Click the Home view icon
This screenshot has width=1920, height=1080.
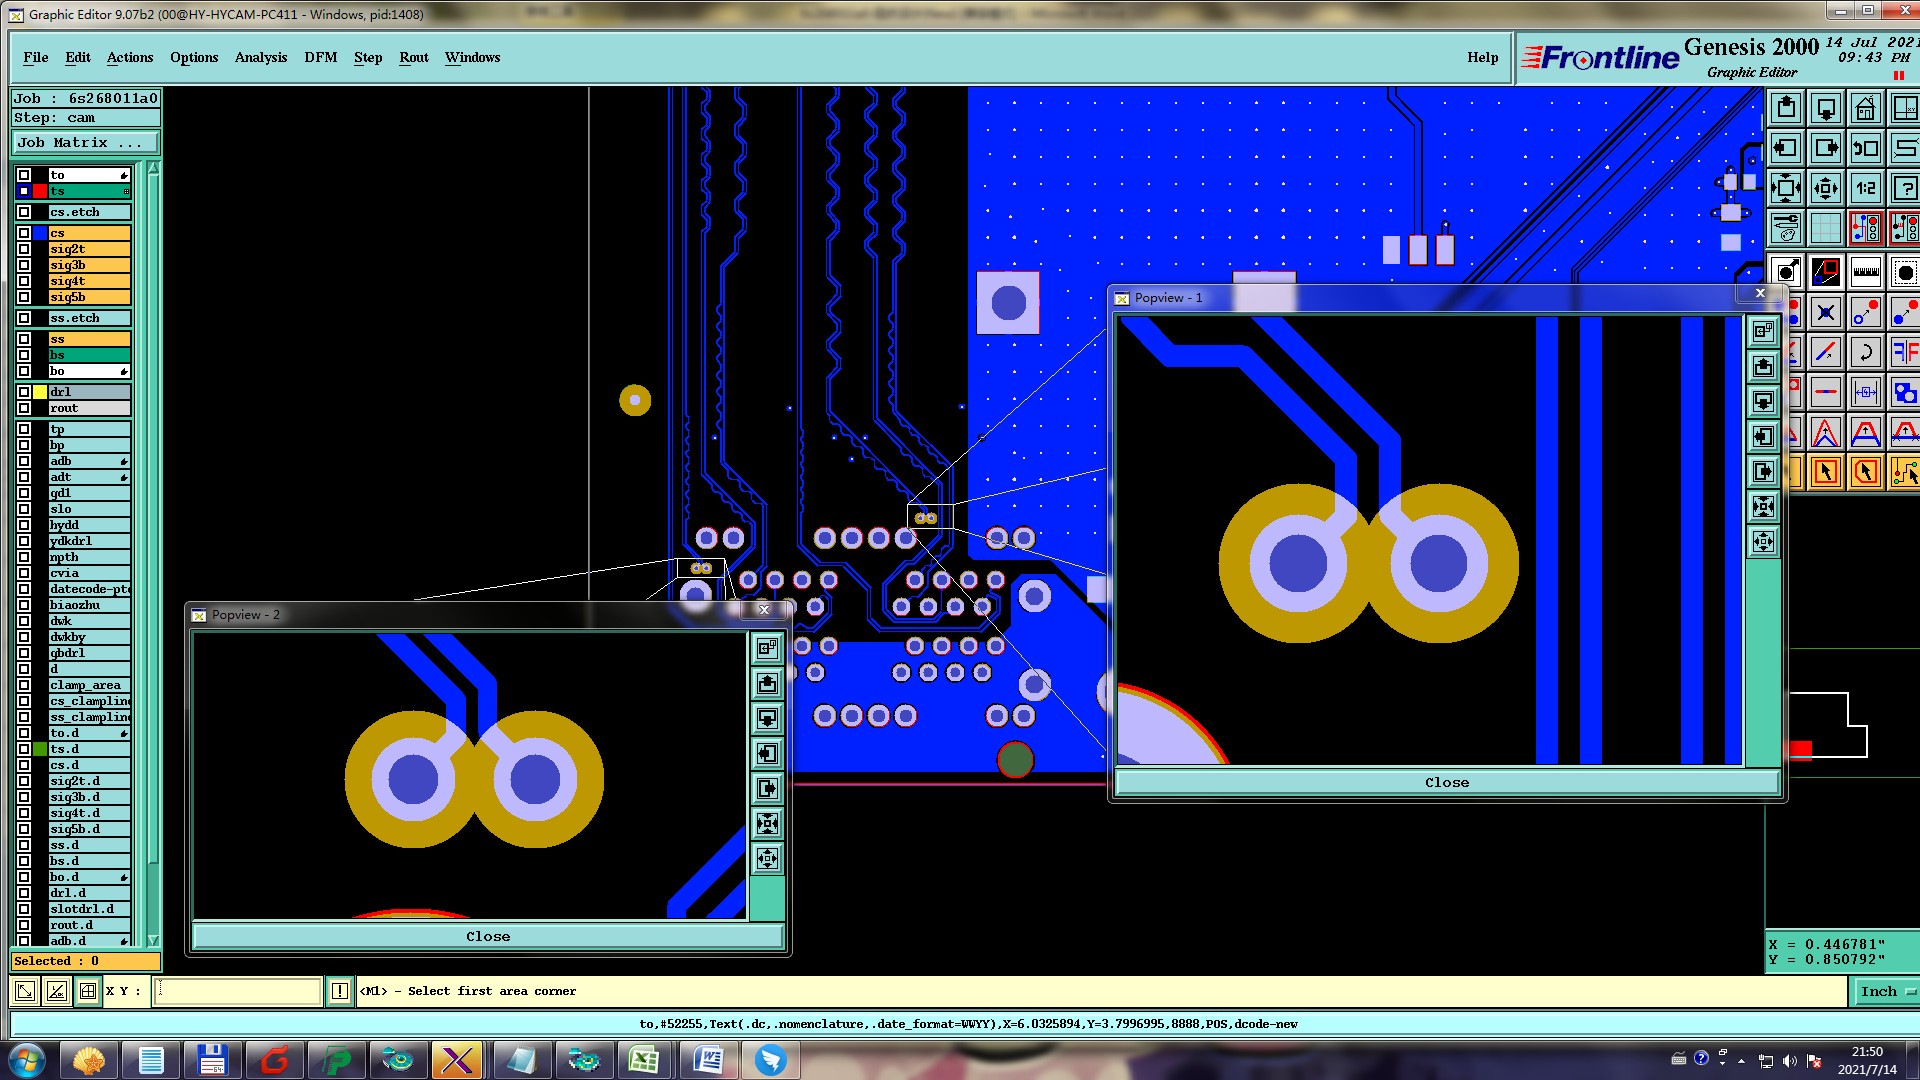coord(1866,108)
